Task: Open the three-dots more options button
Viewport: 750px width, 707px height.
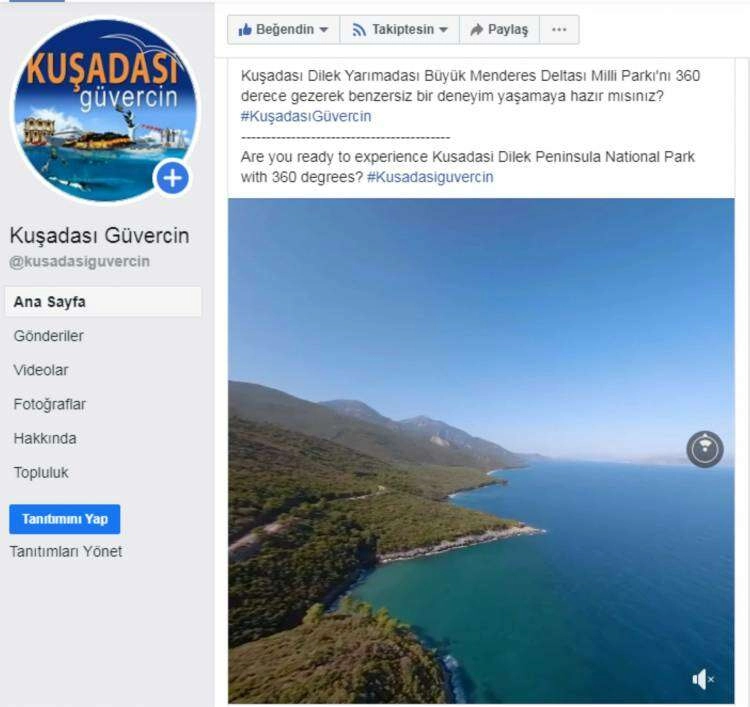Action: point(559,30)
